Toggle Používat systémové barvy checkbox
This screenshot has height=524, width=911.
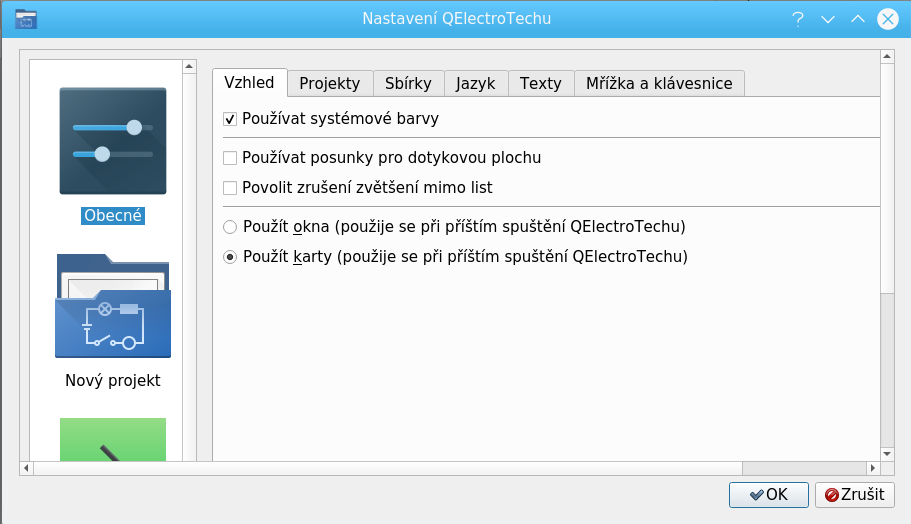[230, 118]
